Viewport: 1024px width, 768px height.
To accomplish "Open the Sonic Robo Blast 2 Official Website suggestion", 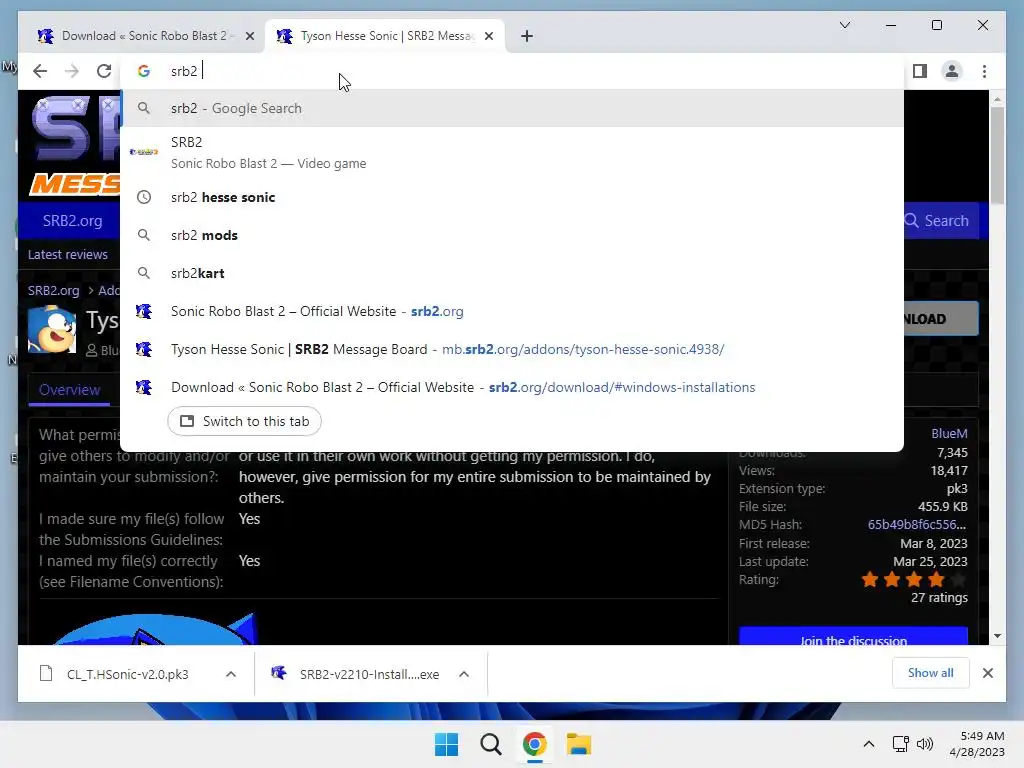I will 512,312.
